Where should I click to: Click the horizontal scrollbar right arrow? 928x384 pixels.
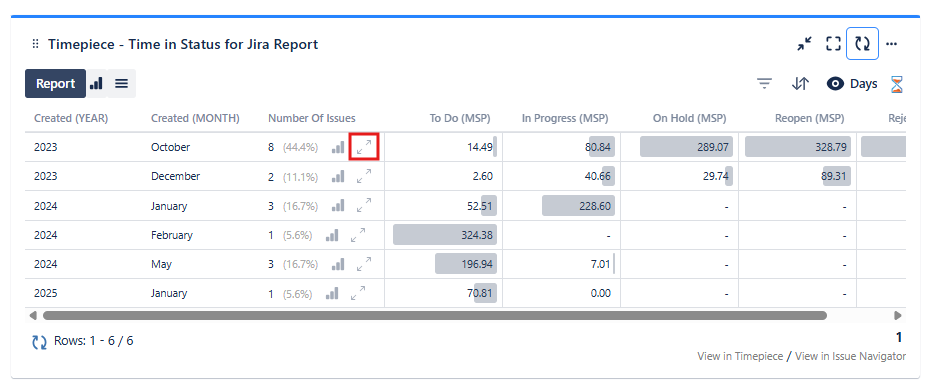tap(898, 315)
